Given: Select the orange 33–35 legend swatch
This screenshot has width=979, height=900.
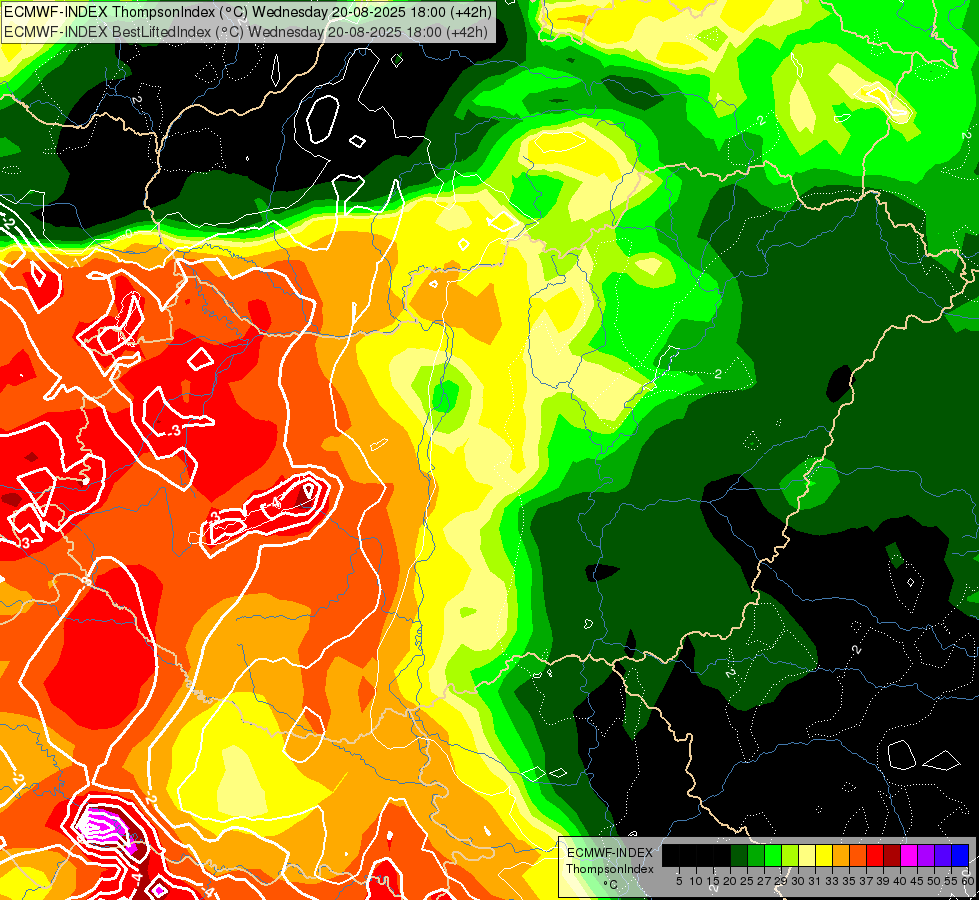Looking at the screenshot, I should pyautogui.click(x=841, y=855).
